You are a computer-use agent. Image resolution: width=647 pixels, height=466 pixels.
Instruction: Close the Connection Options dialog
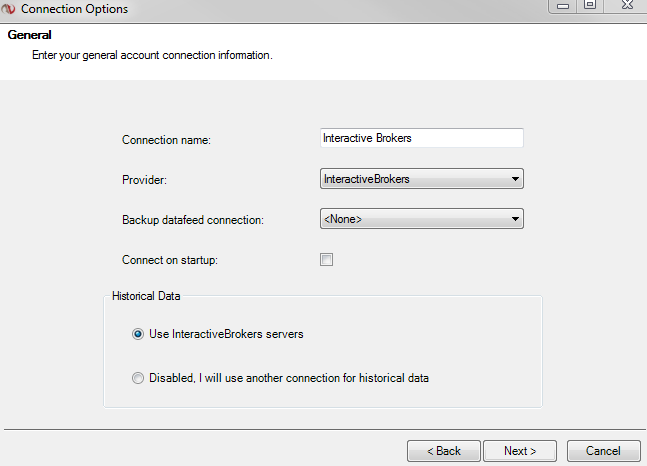(626, 5)
